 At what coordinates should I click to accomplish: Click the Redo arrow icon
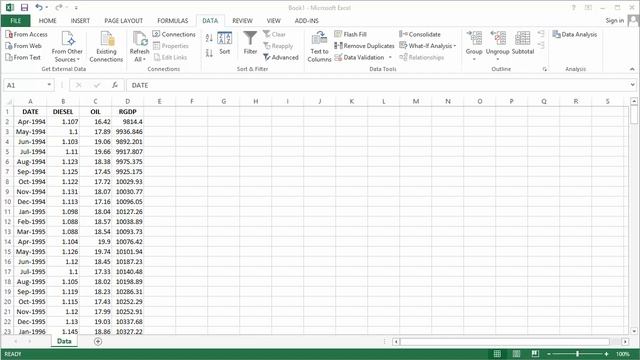pos(59,7)
